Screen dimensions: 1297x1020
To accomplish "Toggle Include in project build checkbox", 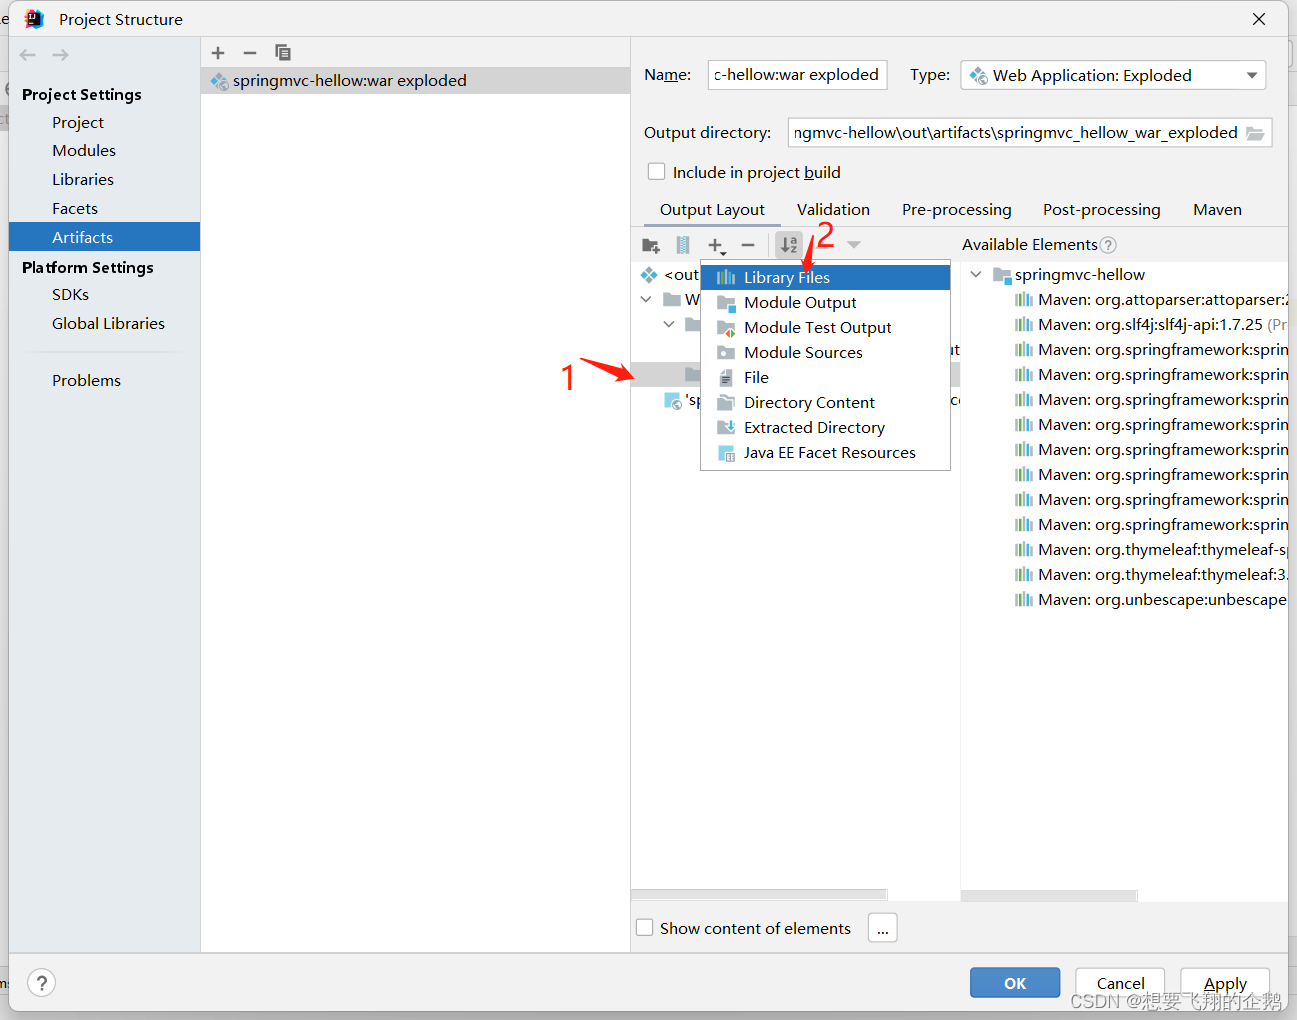I will point(656,172).
